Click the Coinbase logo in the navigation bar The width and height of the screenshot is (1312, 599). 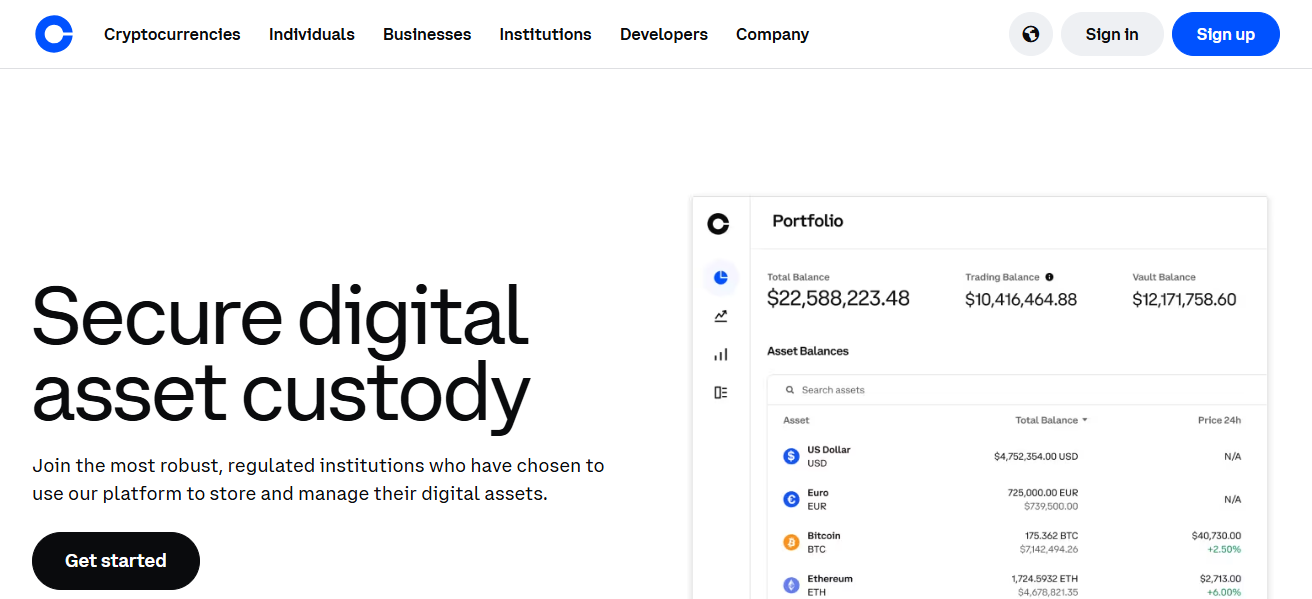[54, 33]
